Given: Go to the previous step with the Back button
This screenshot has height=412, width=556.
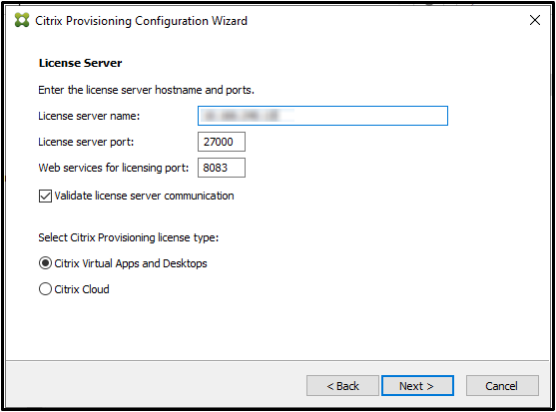Looking at the screenshot, I should pyautogui.click(x=343, y=386).
